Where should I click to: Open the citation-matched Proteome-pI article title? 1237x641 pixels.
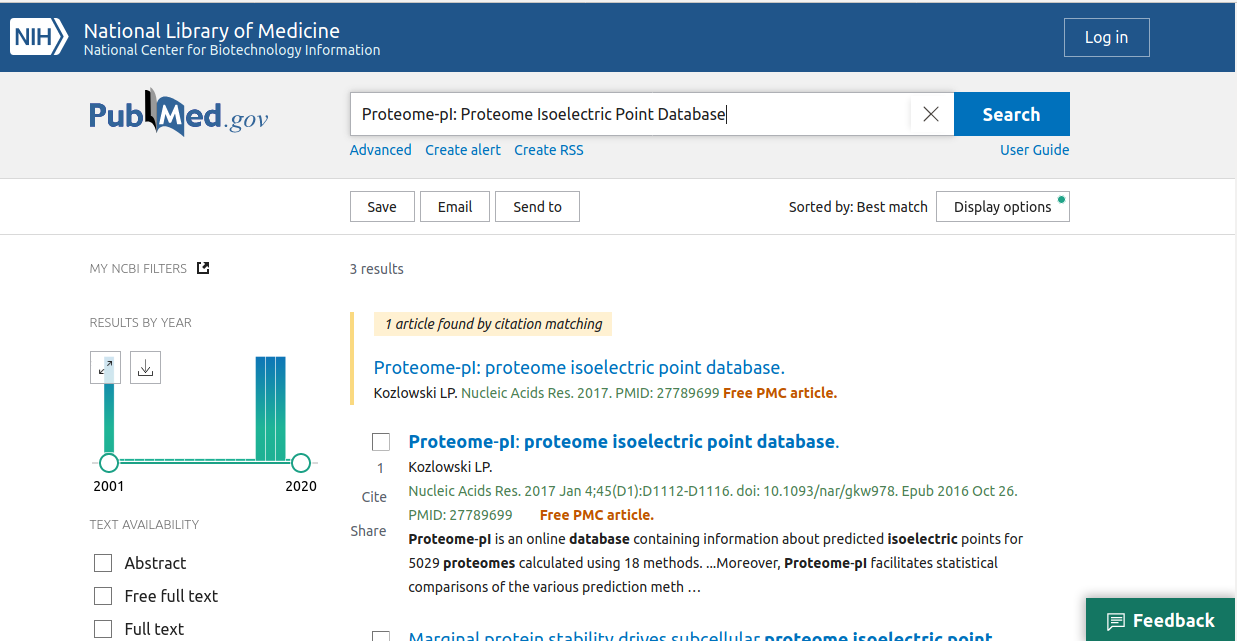[579, 367]
